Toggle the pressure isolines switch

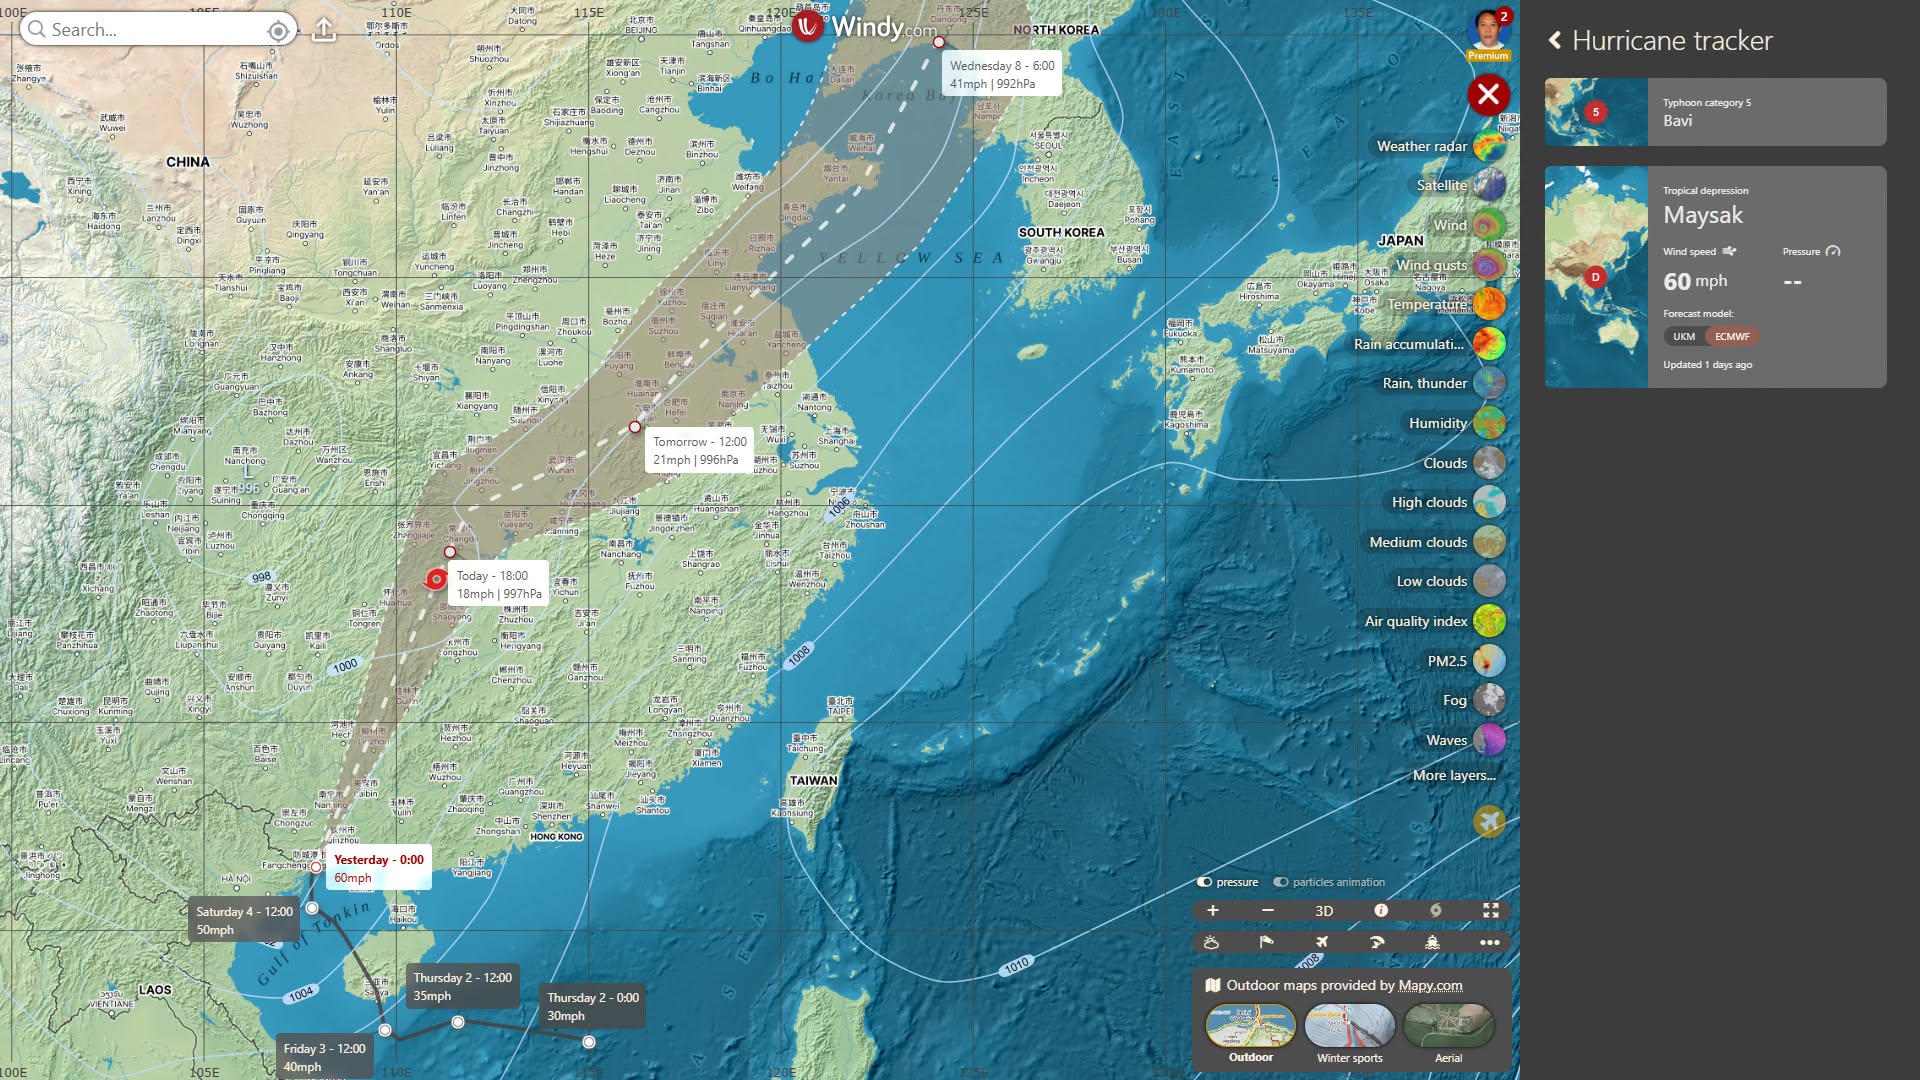pyautogui.click(x=1204, y=882)
